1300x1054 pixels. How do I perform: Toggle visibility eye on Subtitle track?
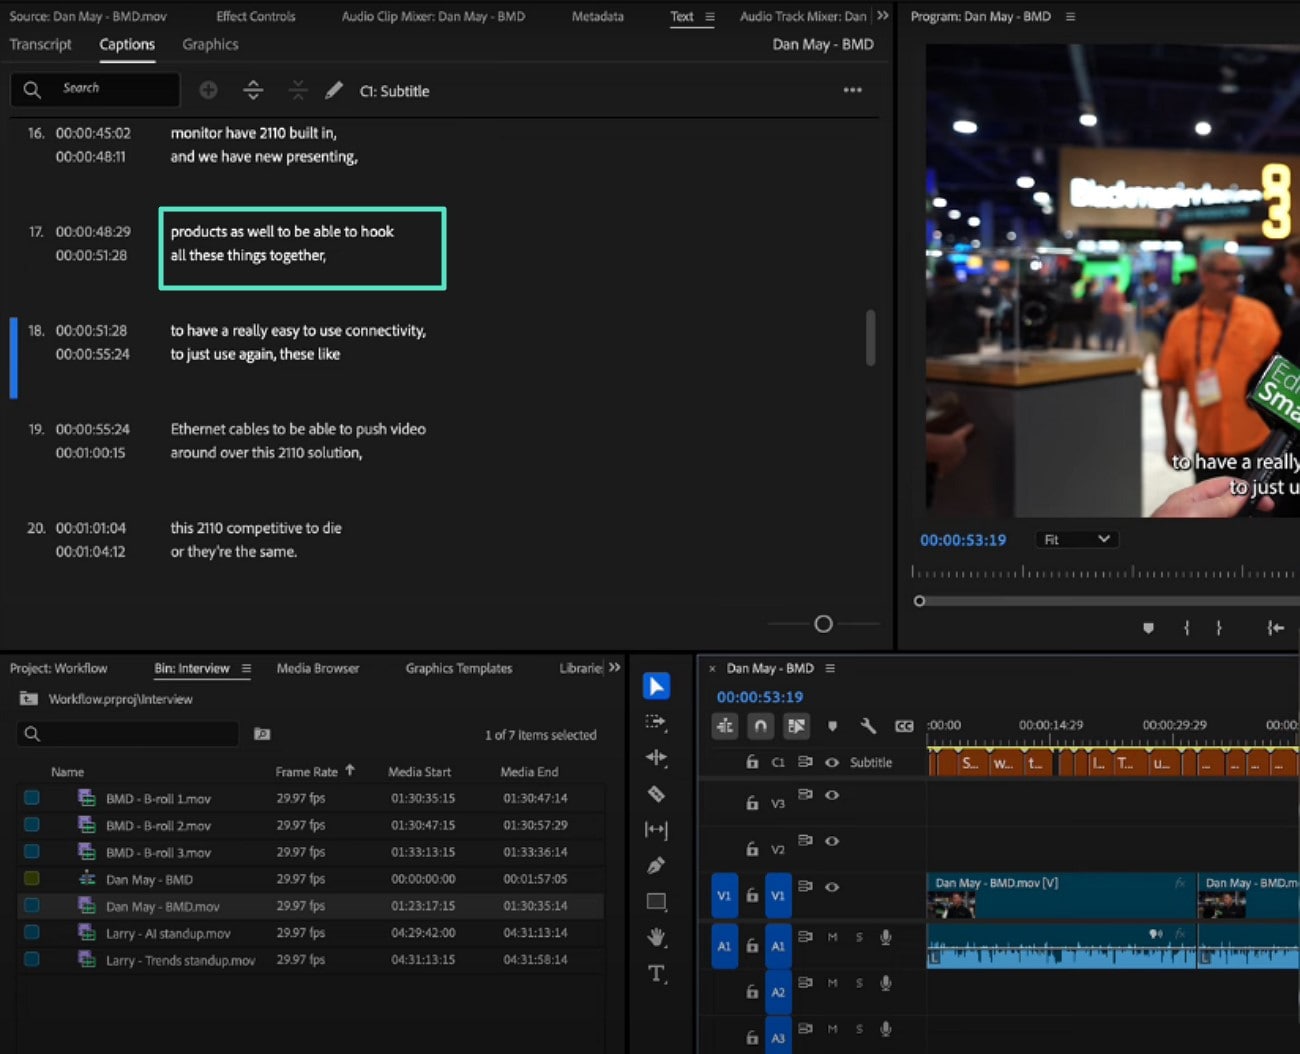coord(831,762)
